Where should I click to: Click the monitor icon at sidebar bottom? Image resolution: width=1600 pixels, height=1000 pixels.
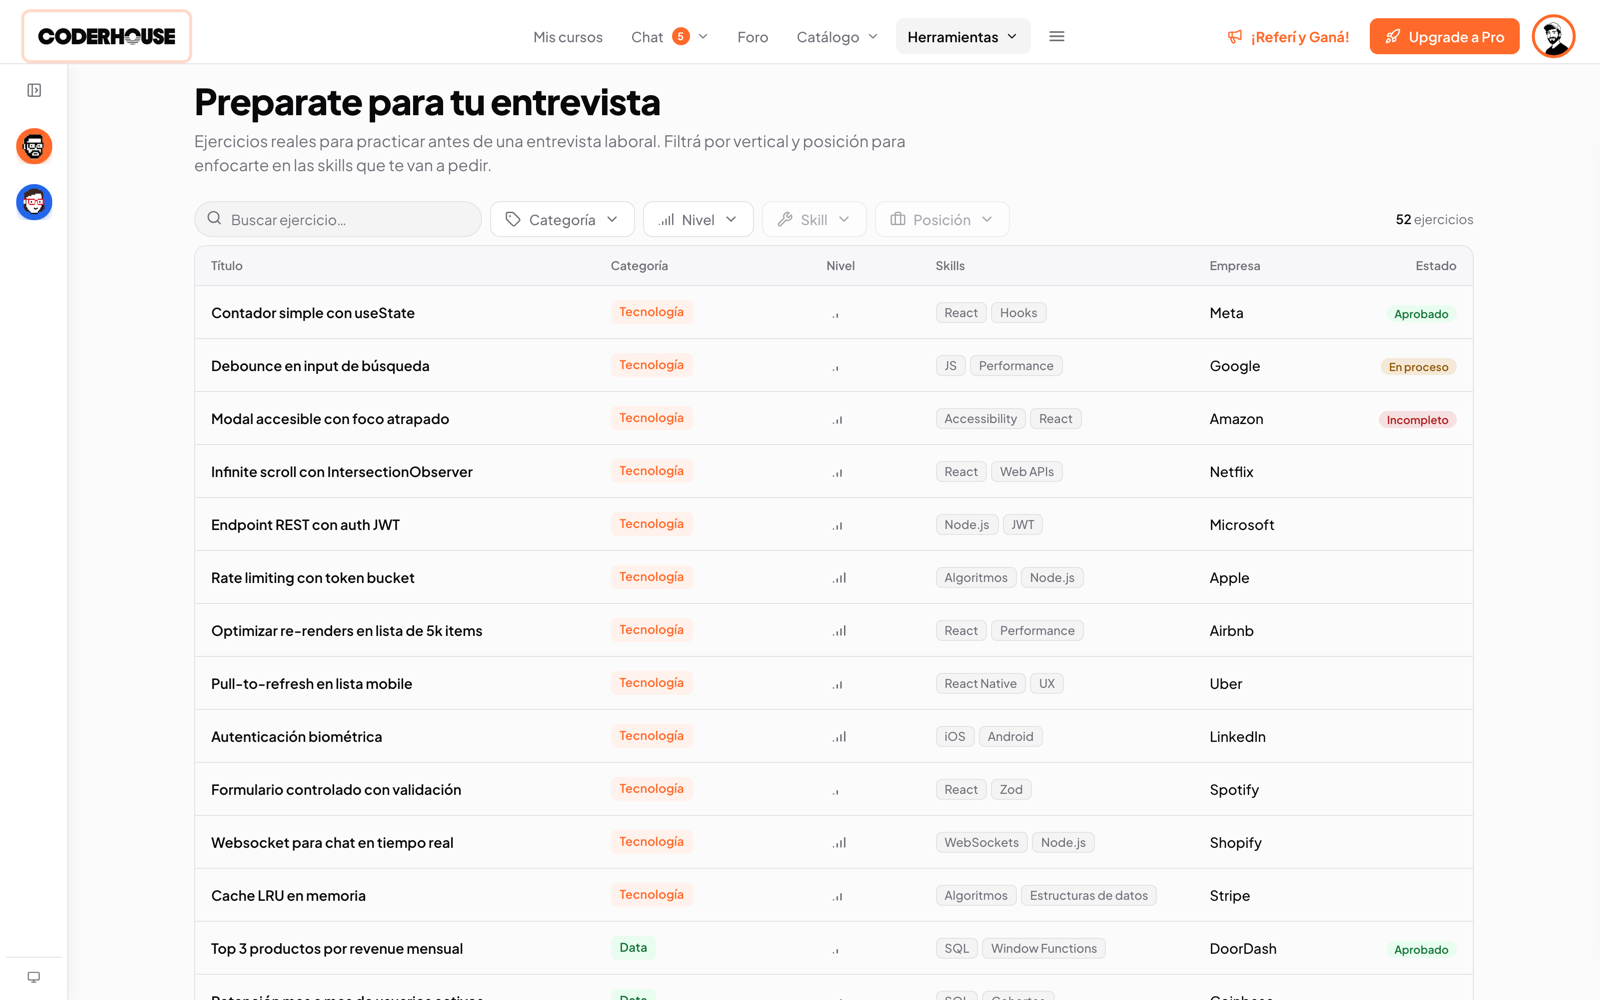[x=34, y=977]
